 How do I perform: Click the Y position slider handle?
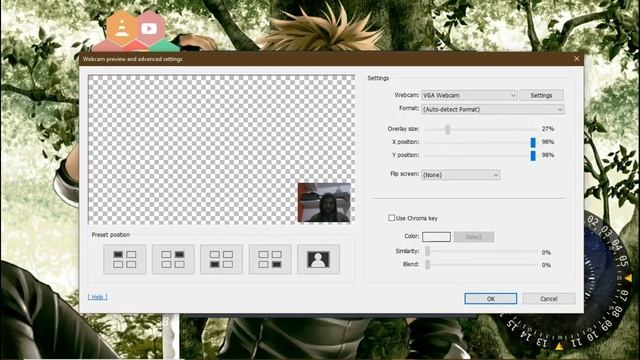point(533,155)
